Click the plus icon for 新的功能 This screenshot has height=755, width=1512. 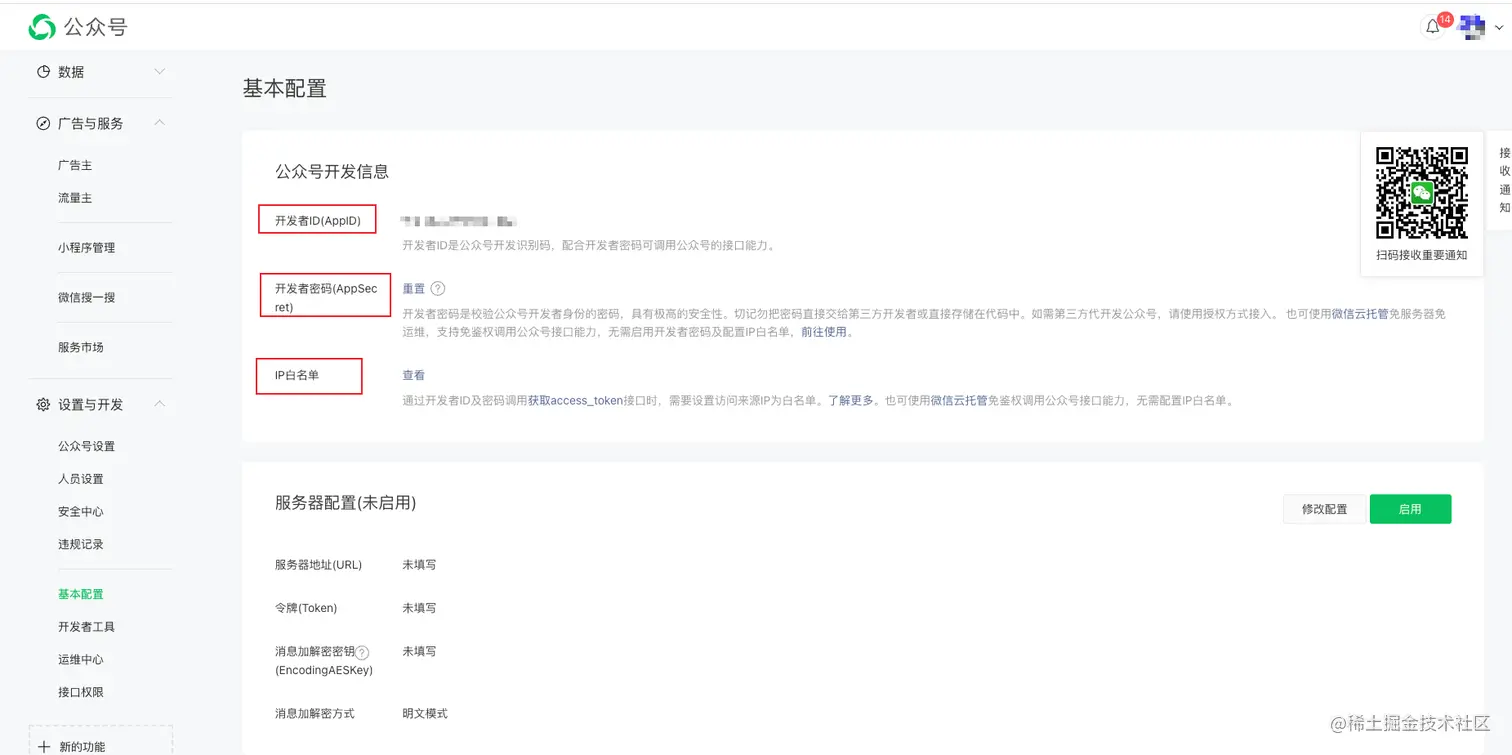tap(43, 747)
